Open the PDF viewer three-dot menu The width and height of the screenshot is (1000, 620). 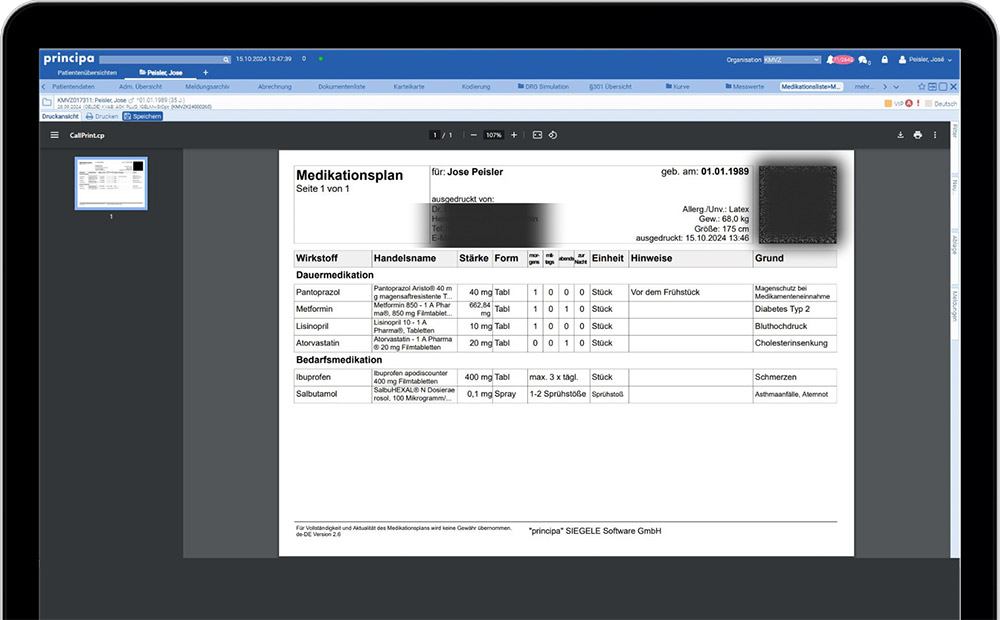[935, 135]
